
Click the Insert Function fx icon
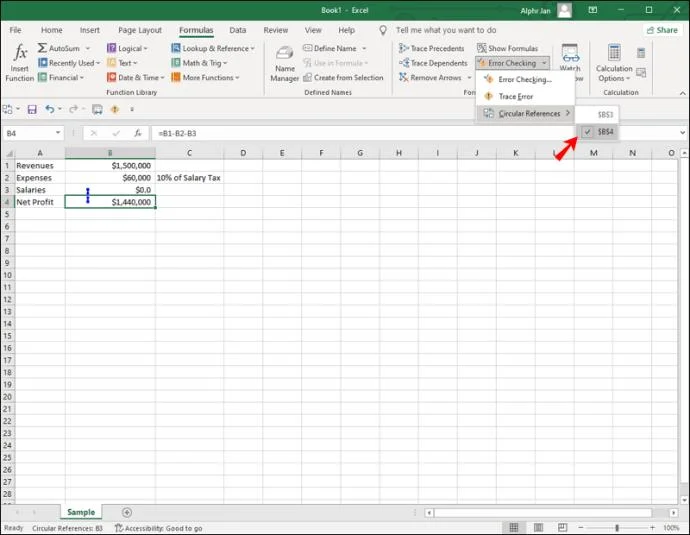pyautogui.click(x=20, y=53)
